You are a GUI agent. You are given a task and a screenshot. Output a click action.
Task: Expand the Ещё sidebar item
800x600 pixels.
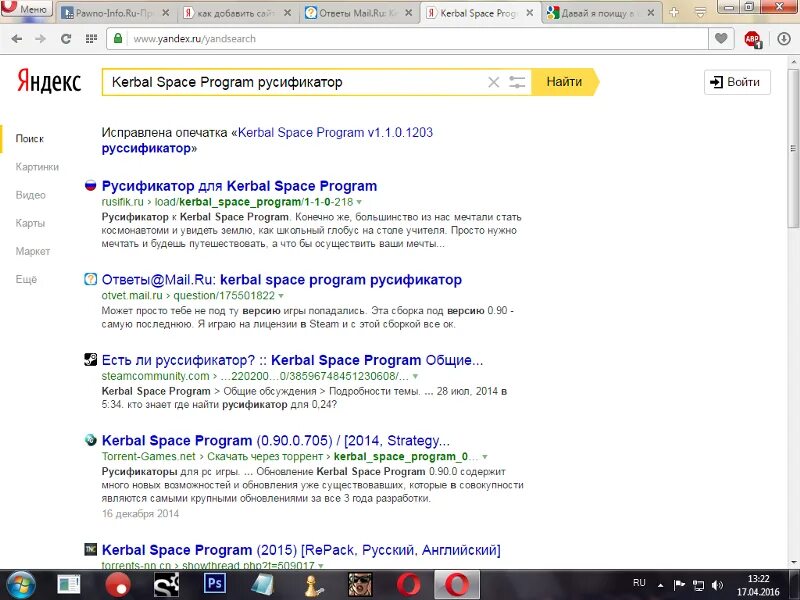tap(26, 279)
